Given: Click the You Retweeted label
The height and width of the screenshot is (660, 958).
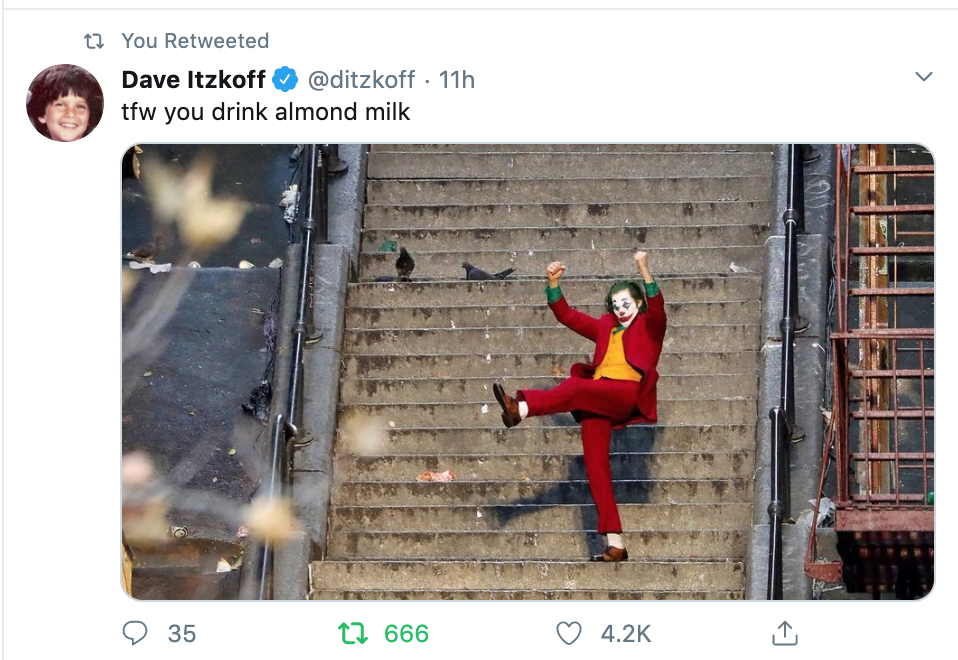Looking at the screenshot, I should pyautogui.click(x=195, y=41).
